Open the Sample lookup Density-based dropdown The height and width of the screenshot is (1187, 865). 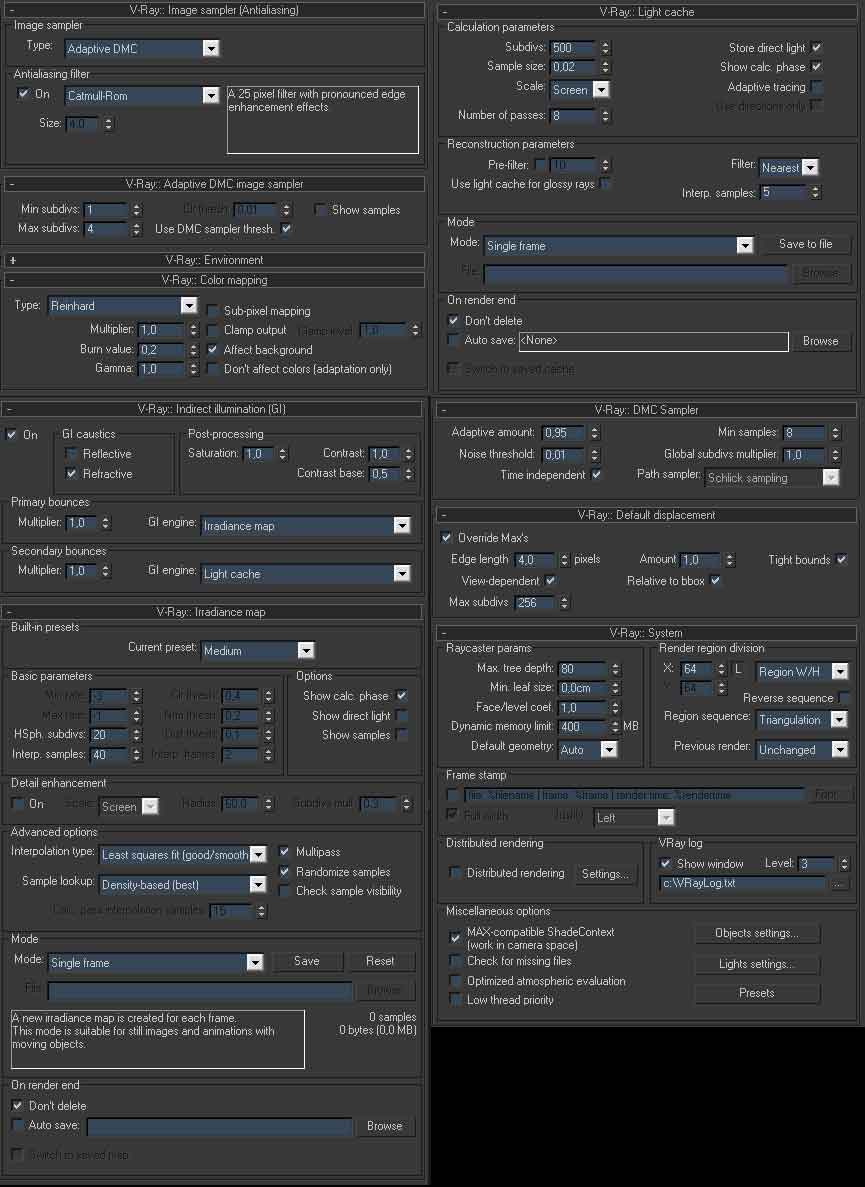183,884
